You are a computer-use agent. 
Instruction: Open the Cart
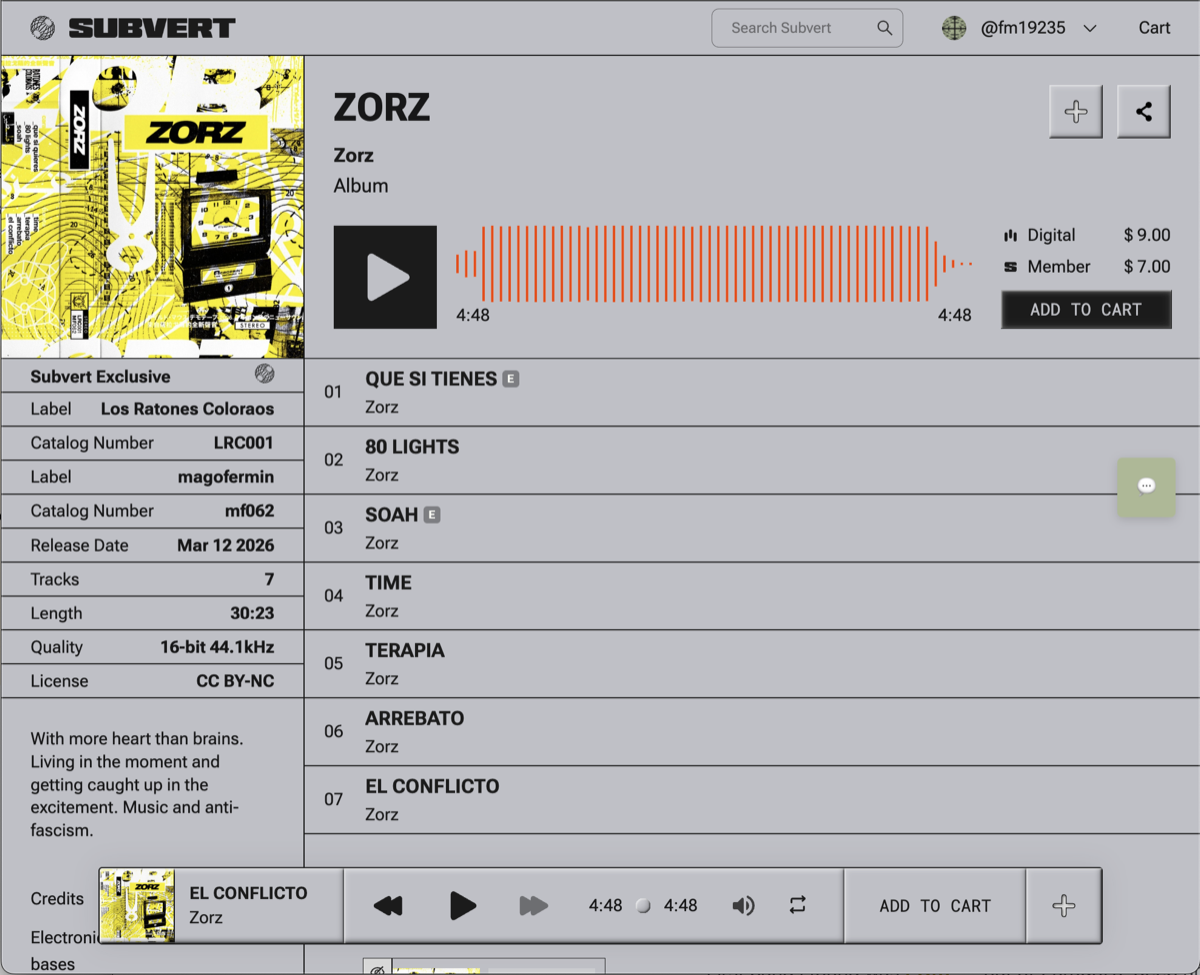click(1154, 27)
